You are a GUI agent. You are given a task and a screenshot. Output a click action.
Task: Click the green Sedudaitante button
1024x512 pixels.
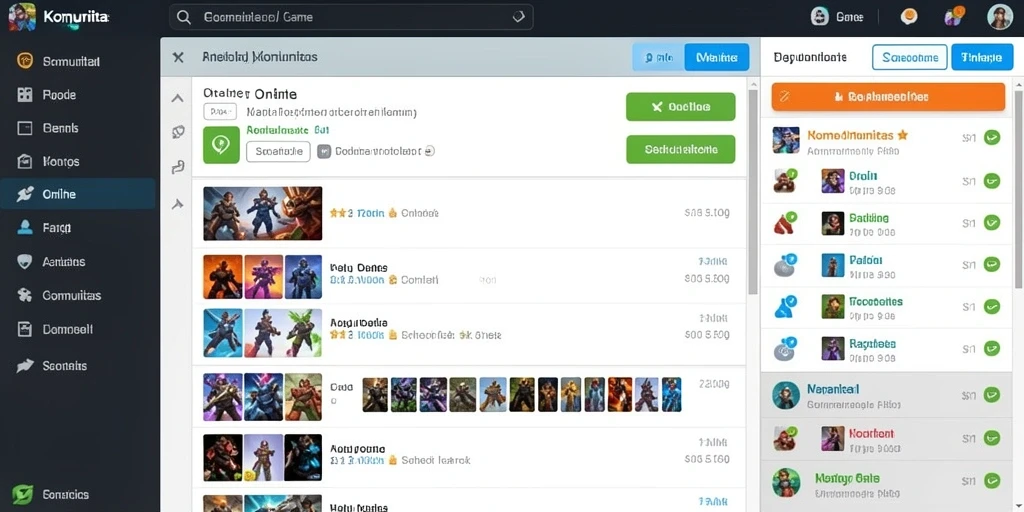coord(680,150)
